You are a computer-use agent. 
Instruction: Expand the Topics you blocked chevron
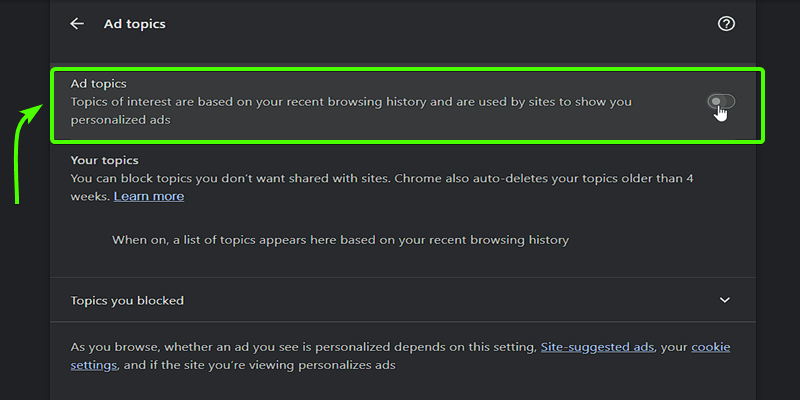pos(725,300)
